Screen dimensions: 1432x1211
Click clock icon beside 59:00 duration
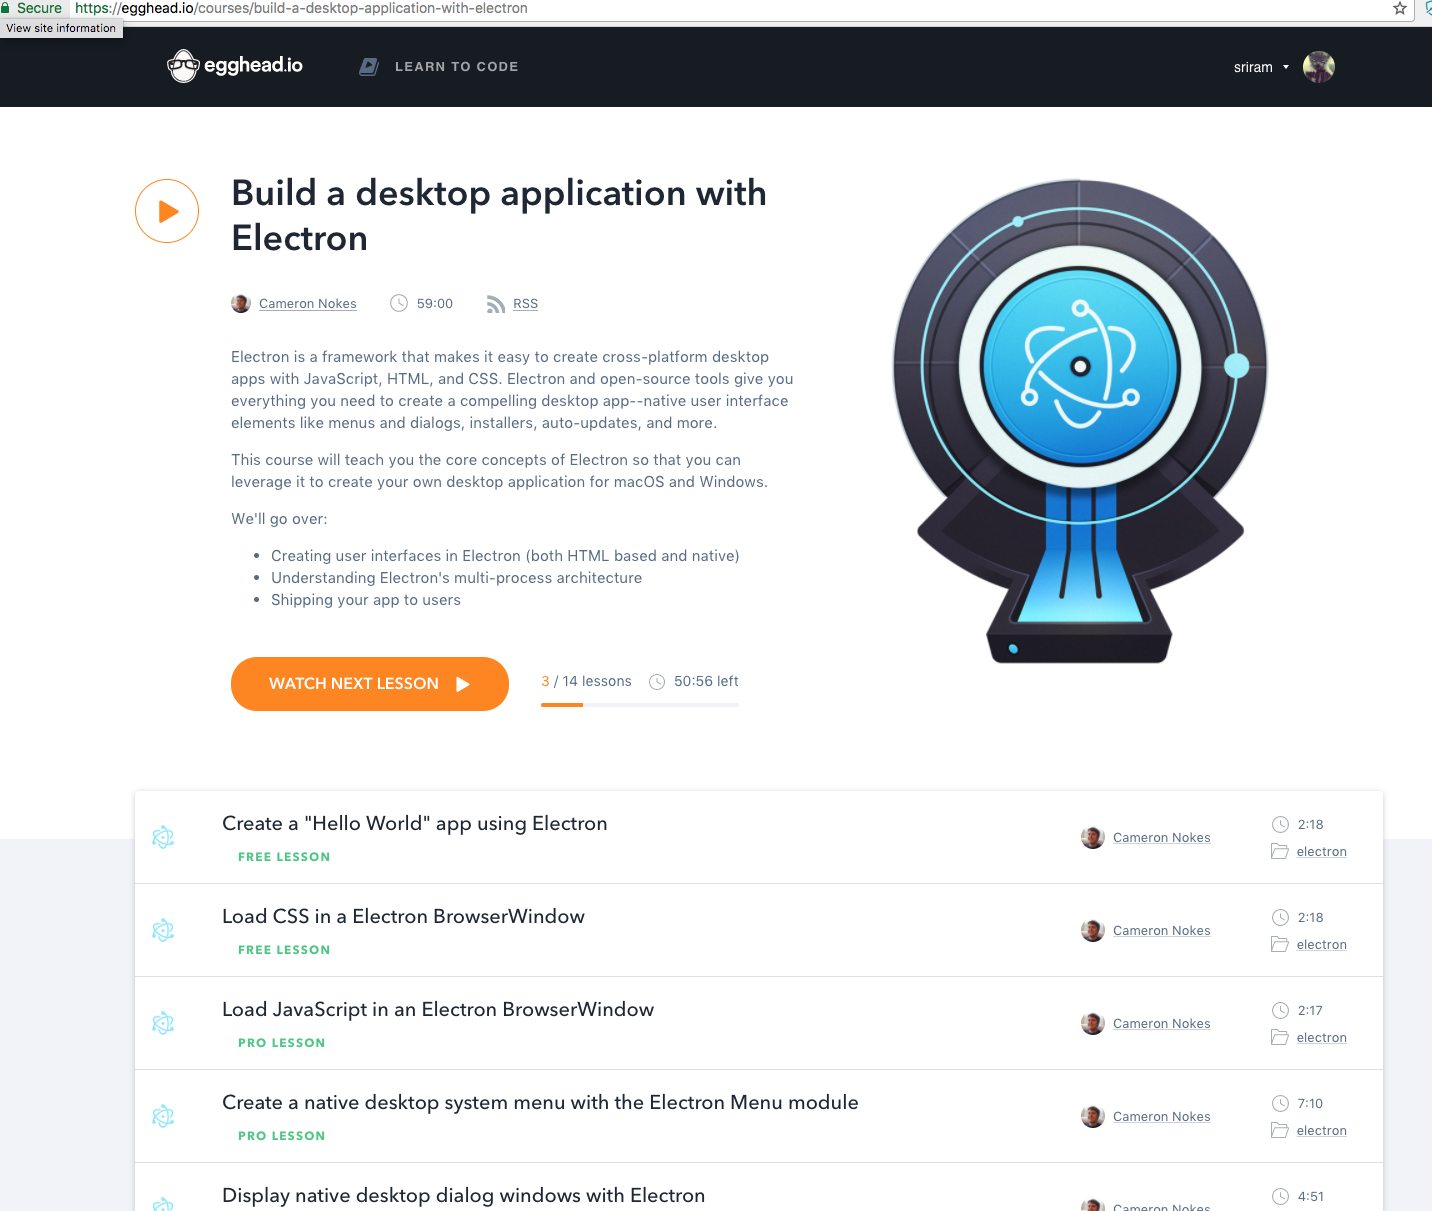pyautogui.click(x=399, y=303)
